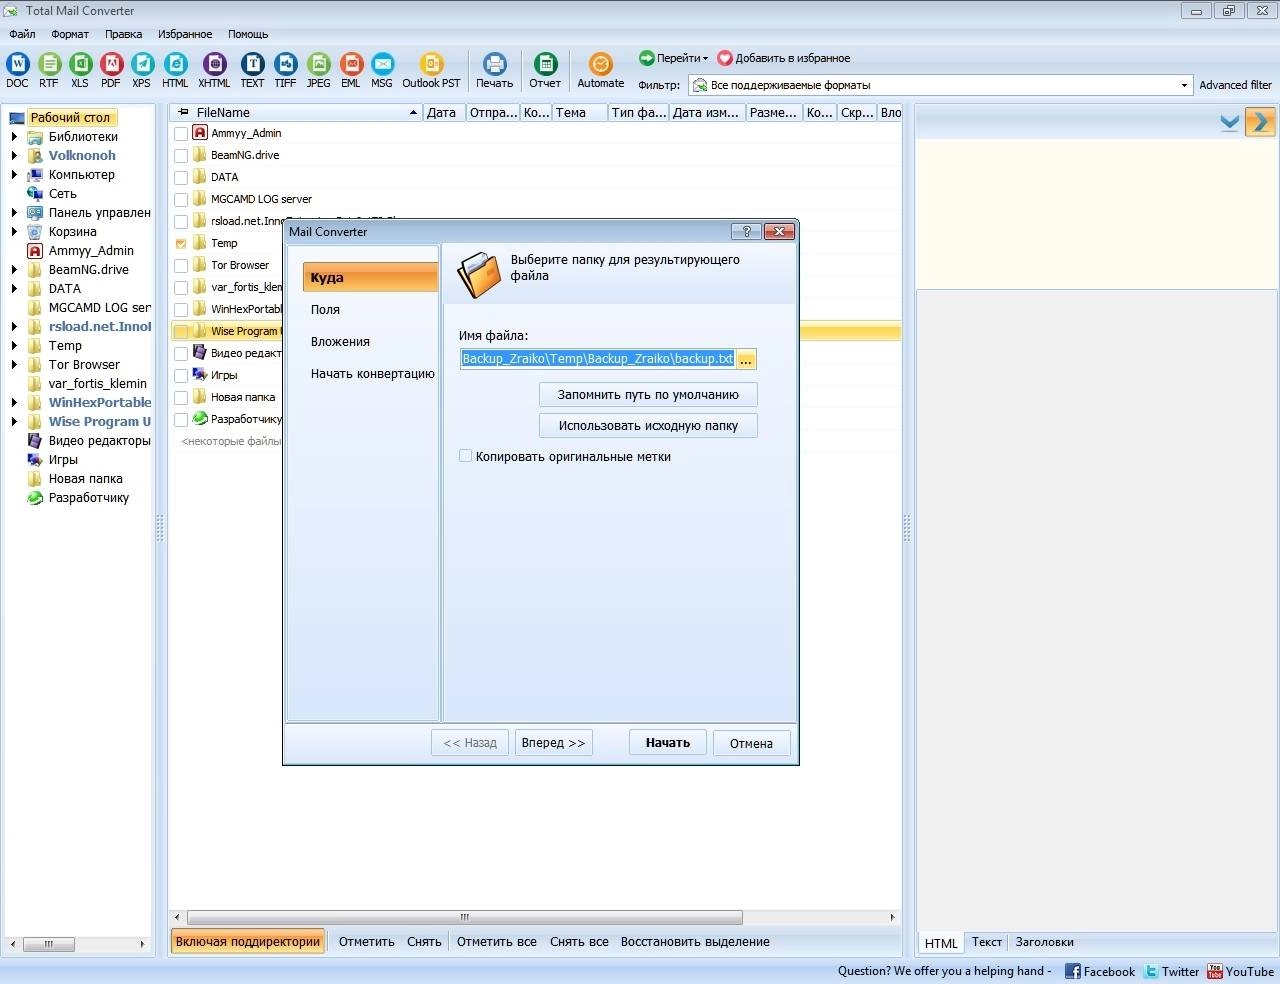Check the Ammyy_Admin file checkbox
The height and width of the screenshot is (984, 1280).
click(181, 134)
